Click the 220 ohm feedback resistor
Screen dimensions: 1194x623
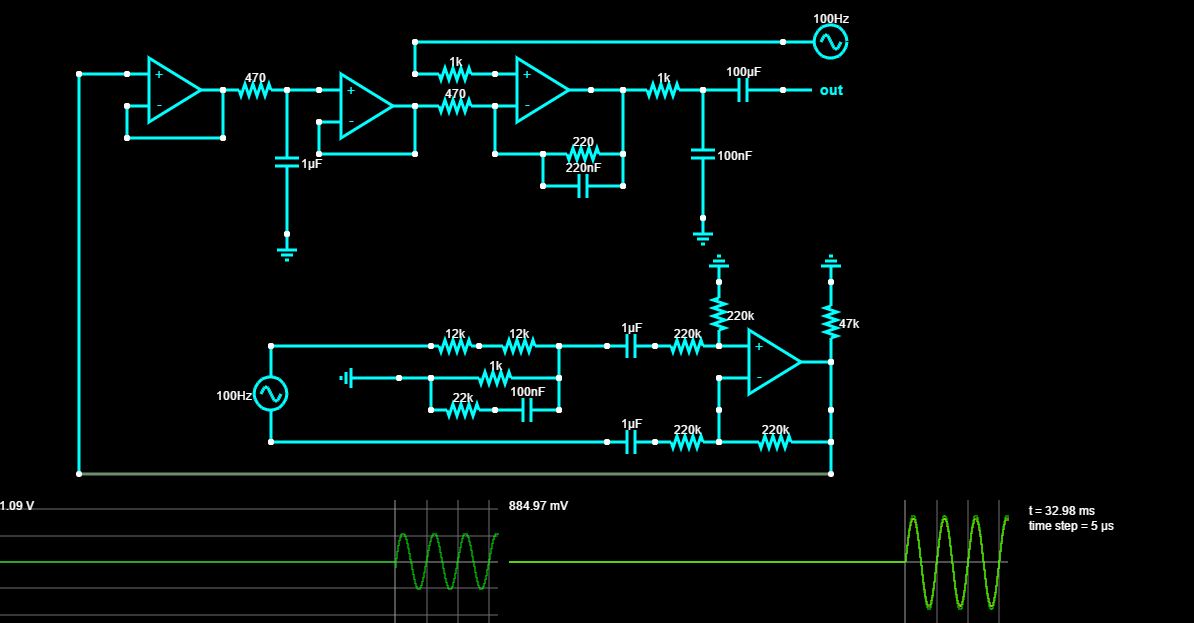583,154
